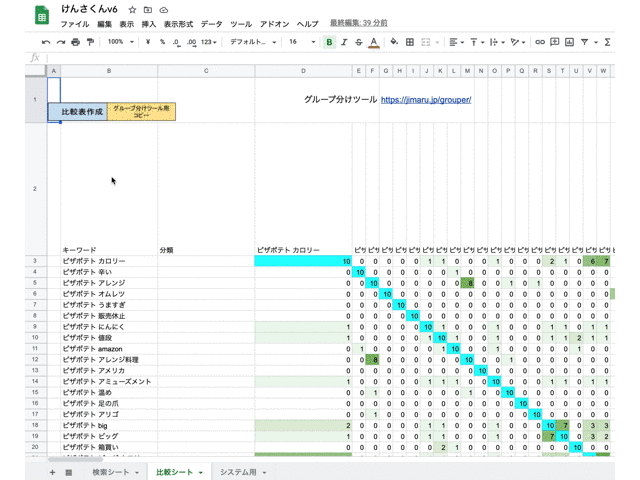640x480 pixels.
Task: Select the paint format roller tool
Action: click(x=90, y=42)
